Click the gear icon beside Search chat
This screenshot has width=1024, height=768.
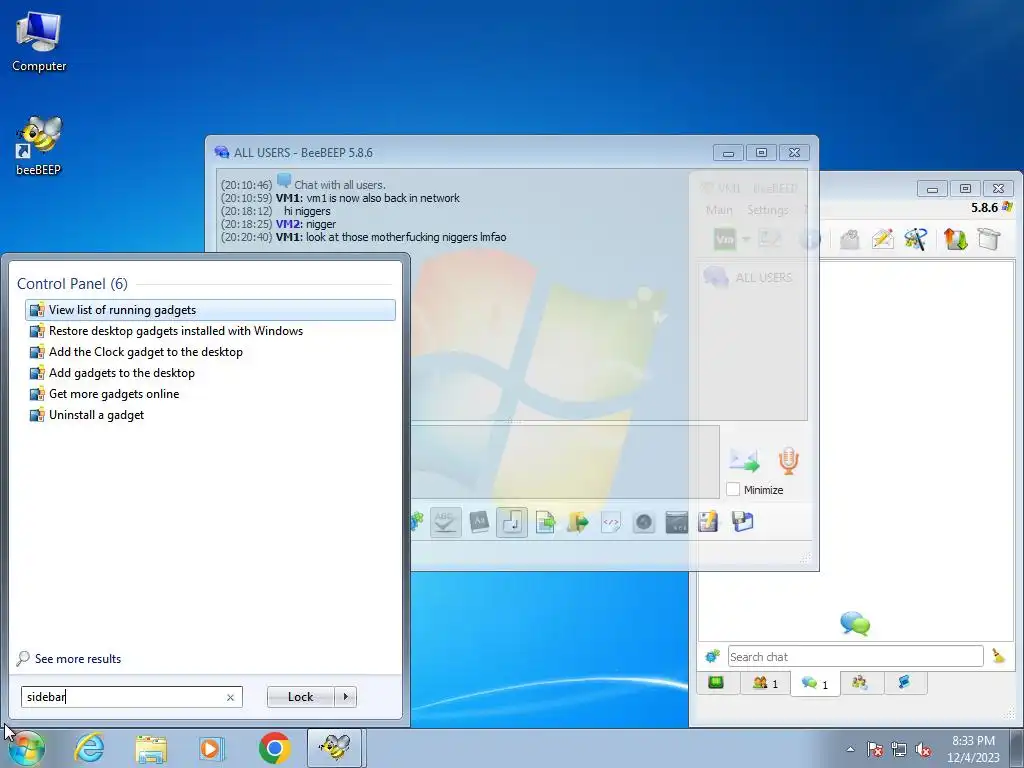tap(712, 656)
